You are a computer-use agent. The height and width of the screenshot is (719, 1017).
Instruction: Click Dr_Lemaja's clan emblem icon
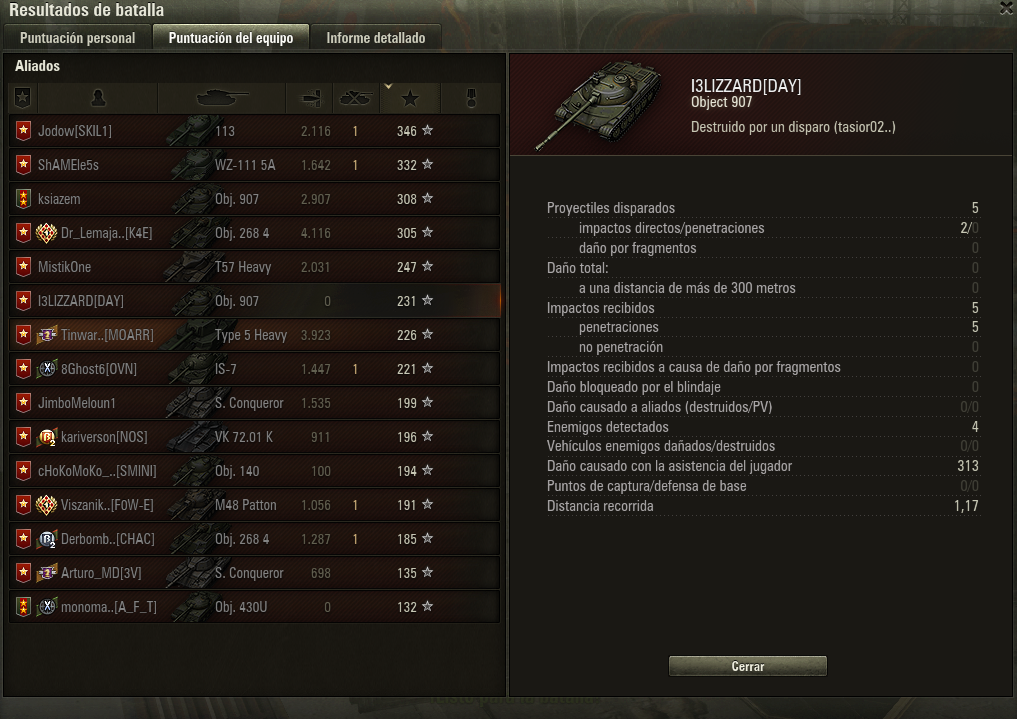click(x=46, y=233)
